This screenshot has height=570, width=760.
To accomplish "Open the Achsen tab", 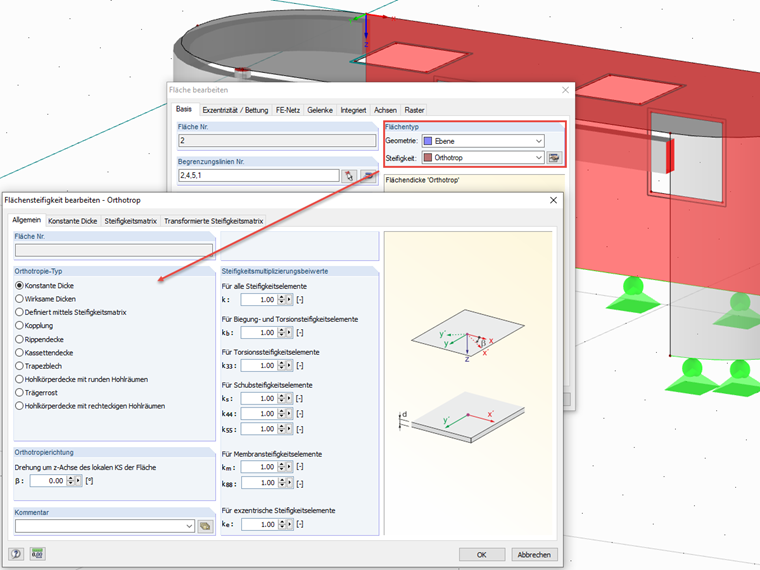I will click(385, 111).
